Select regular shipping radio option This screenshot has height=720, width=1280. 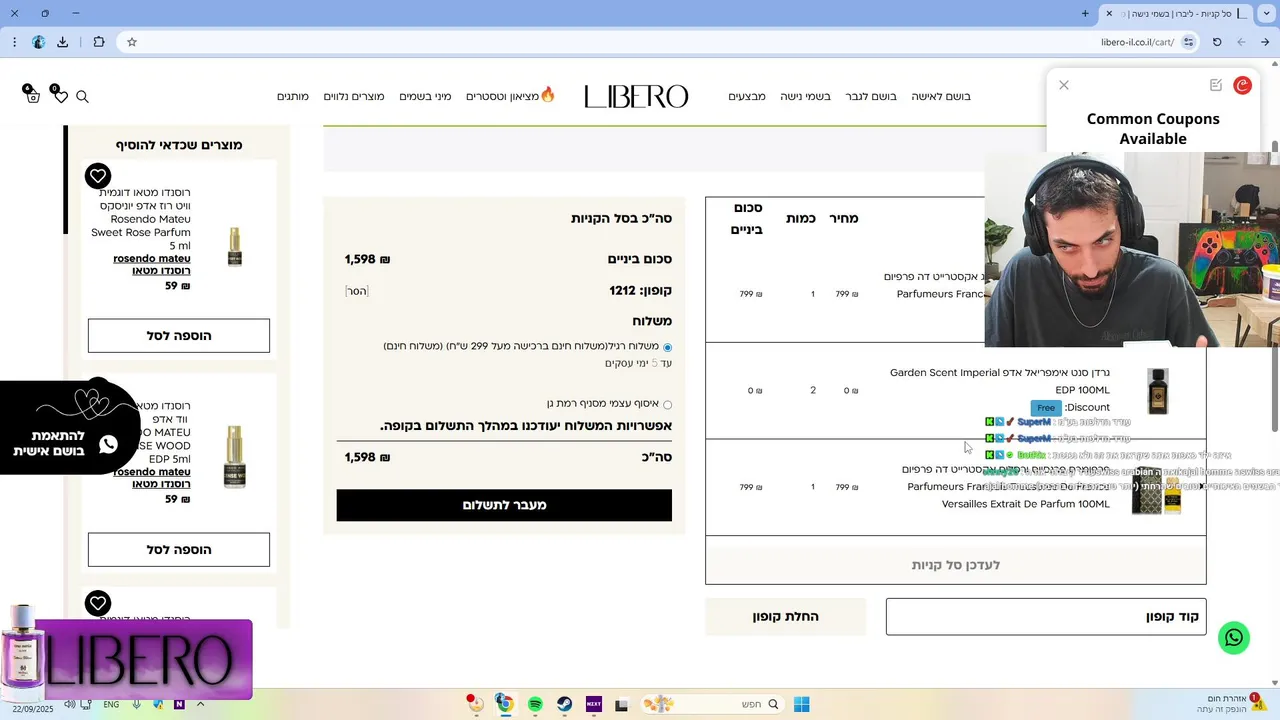coord(667,347)
